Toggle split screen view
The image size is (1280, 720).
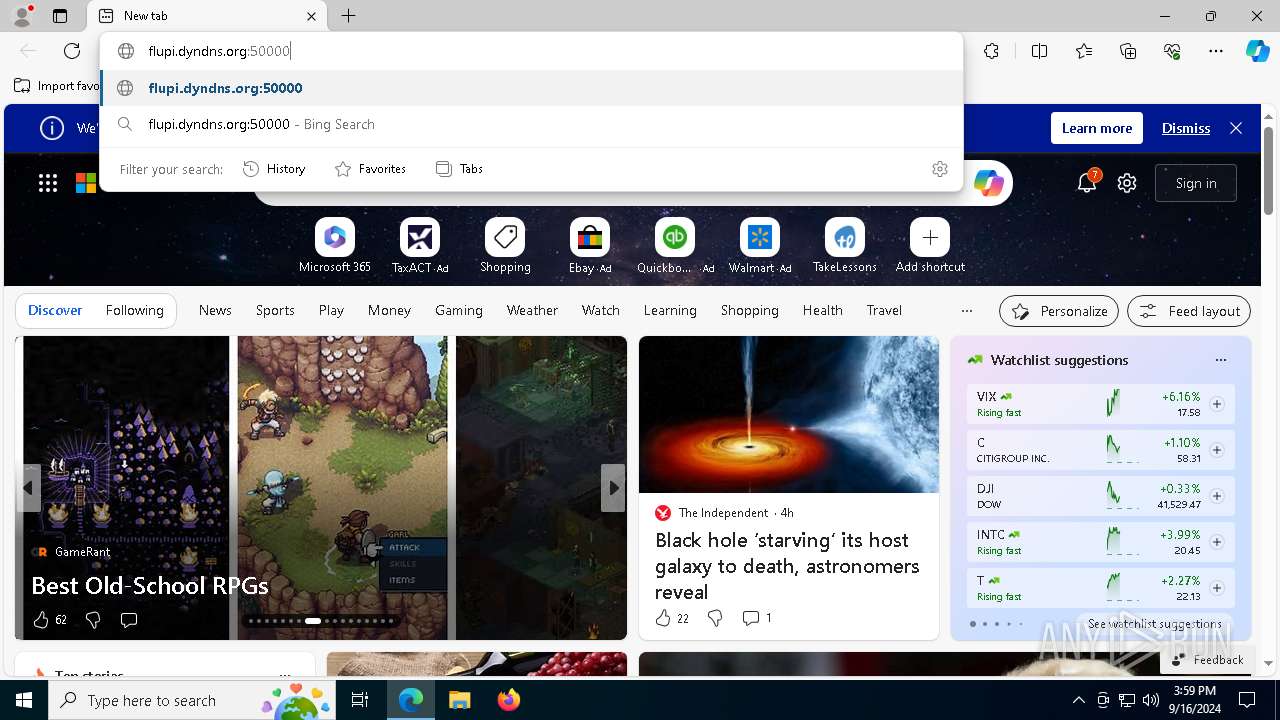[1039, 51]
